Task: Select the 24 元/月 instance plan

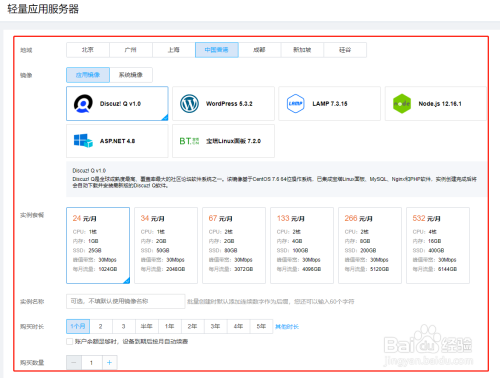Action: [x=98, y=245]
